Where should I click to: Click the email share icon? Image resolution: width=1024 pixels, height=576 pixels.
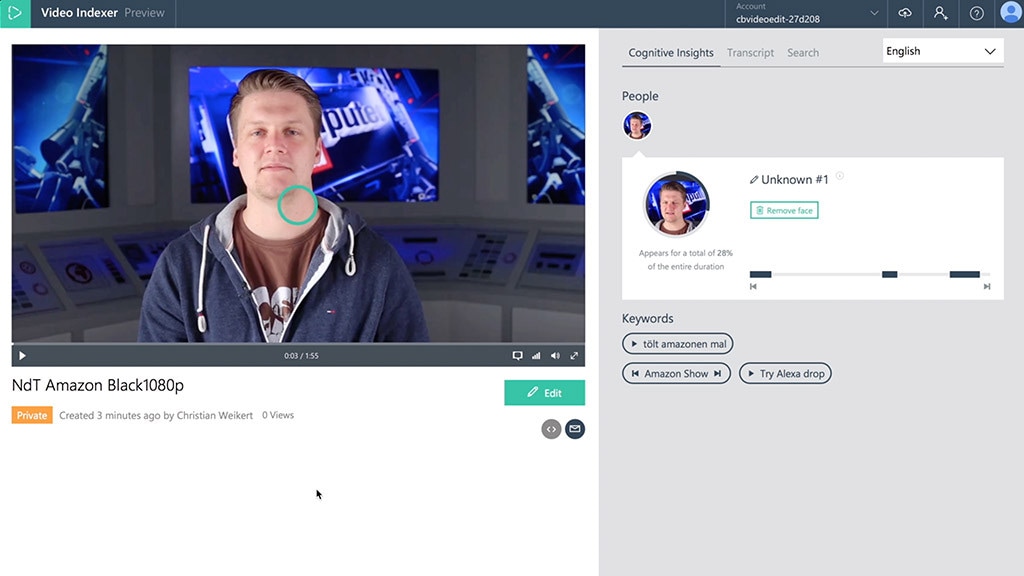point(575,429)
